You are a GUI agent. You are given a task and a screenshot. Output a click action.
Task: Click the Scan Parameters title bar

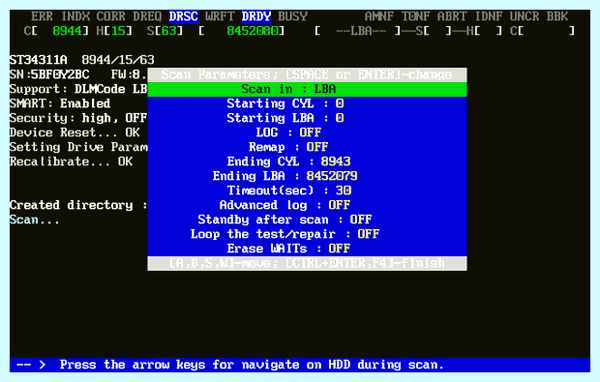307,75
